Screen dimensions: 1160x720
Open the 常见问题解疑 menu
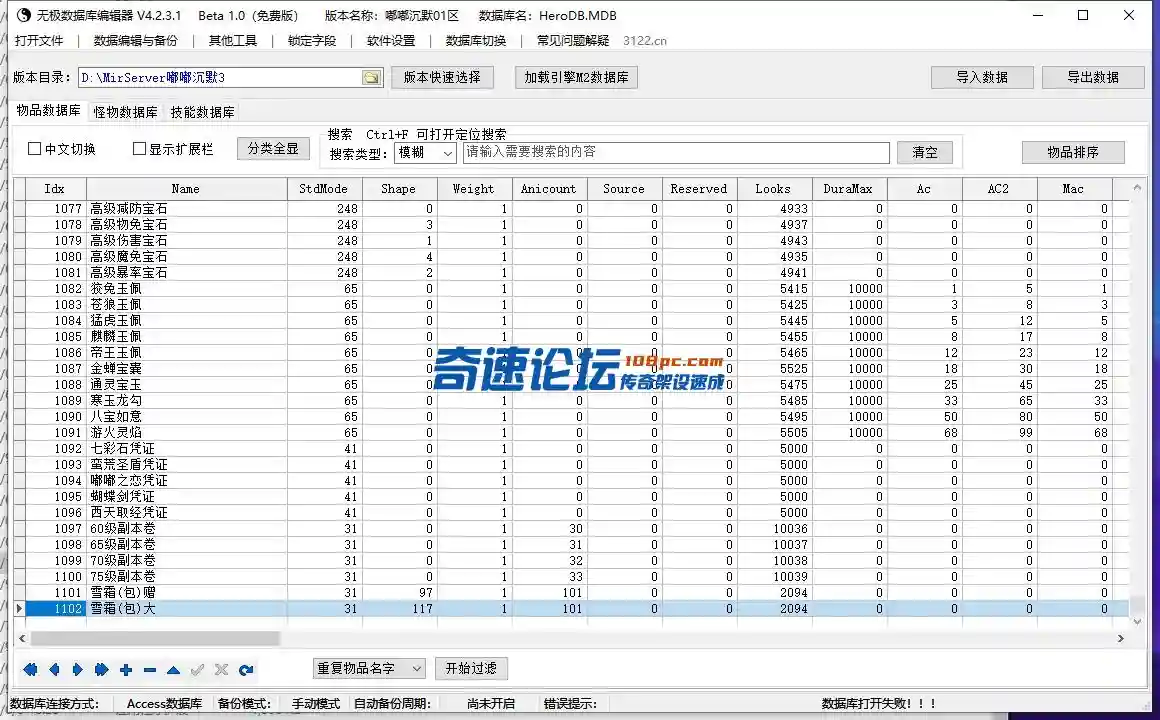pos(573,41)
